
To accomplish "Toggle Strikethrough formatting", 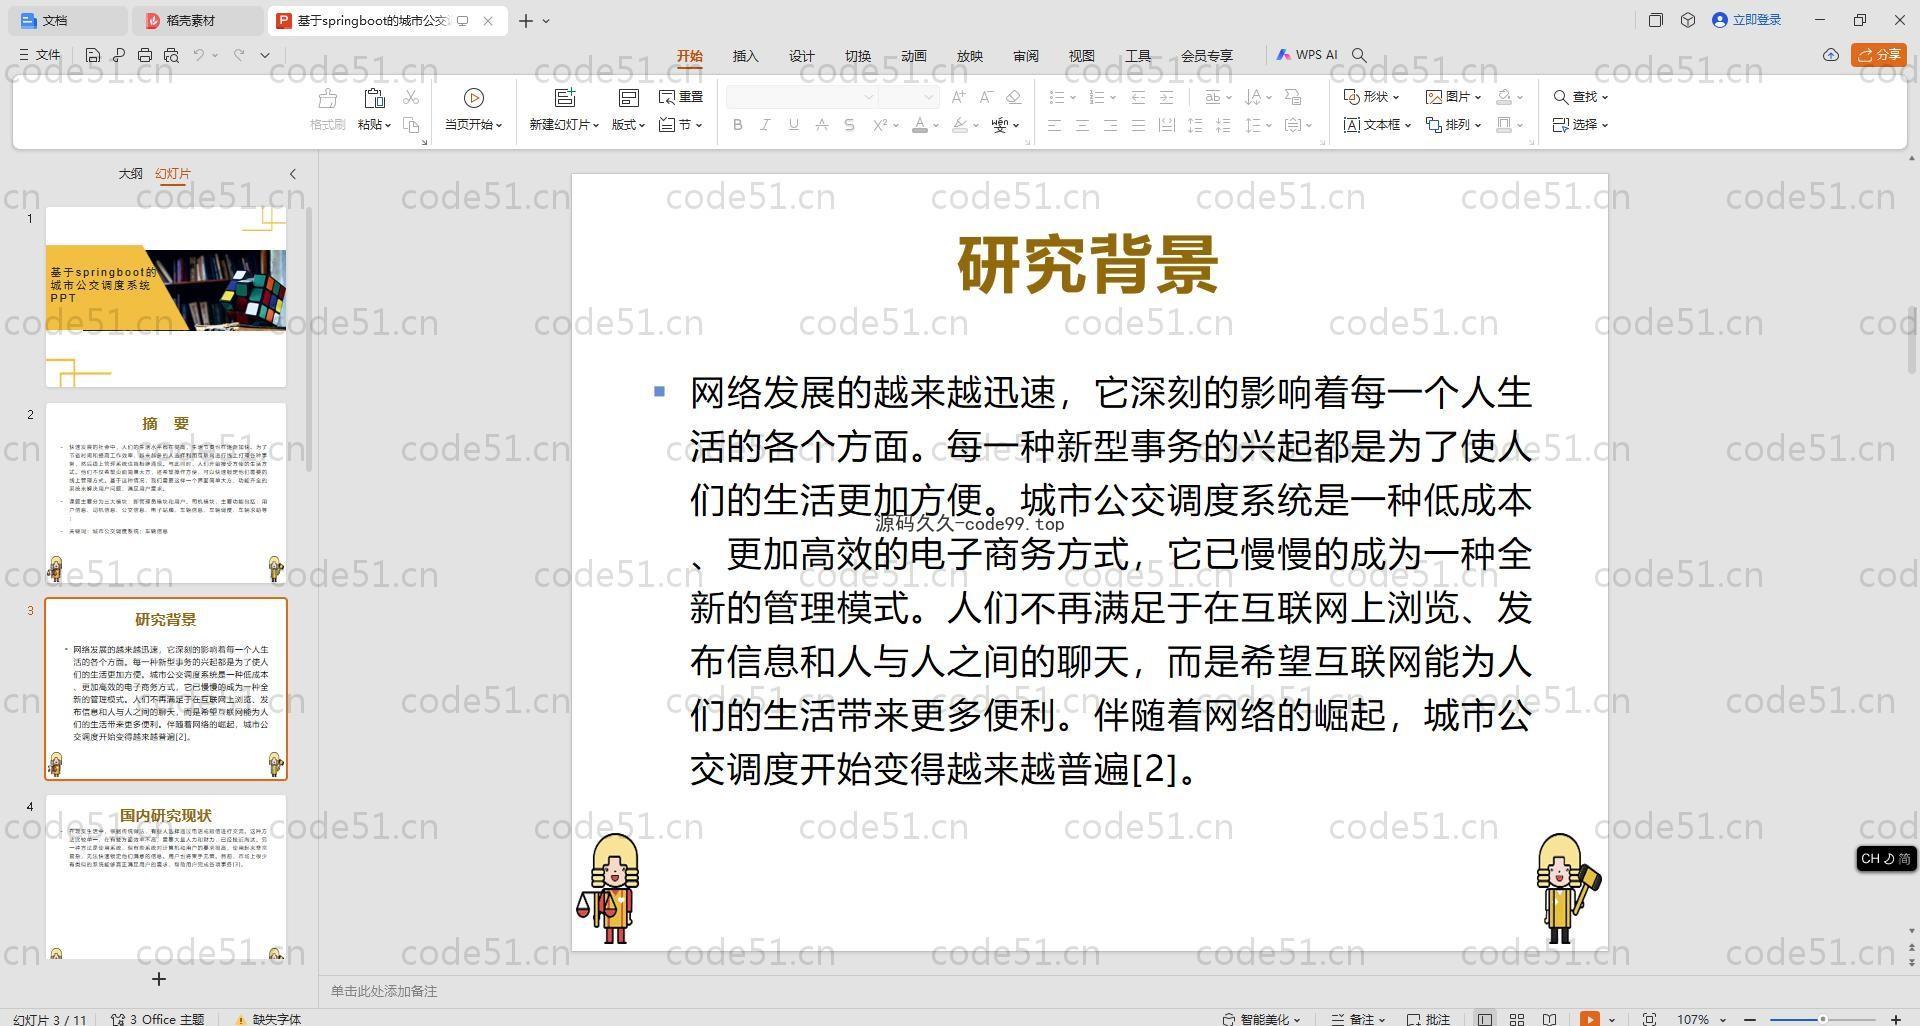I will pos(821,125).
